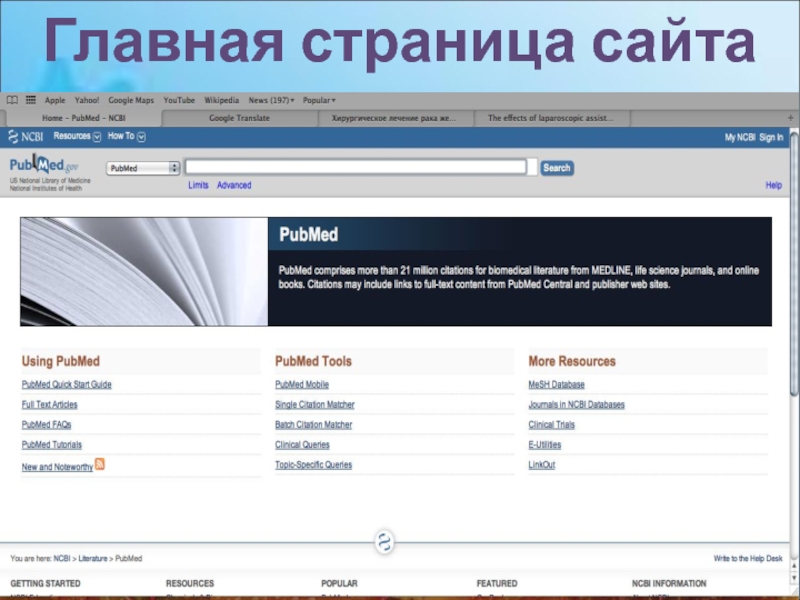Switch to the Хирургическое лечение рака tab
The width and height of the screenshot is (800, 600).
[394, 118]
